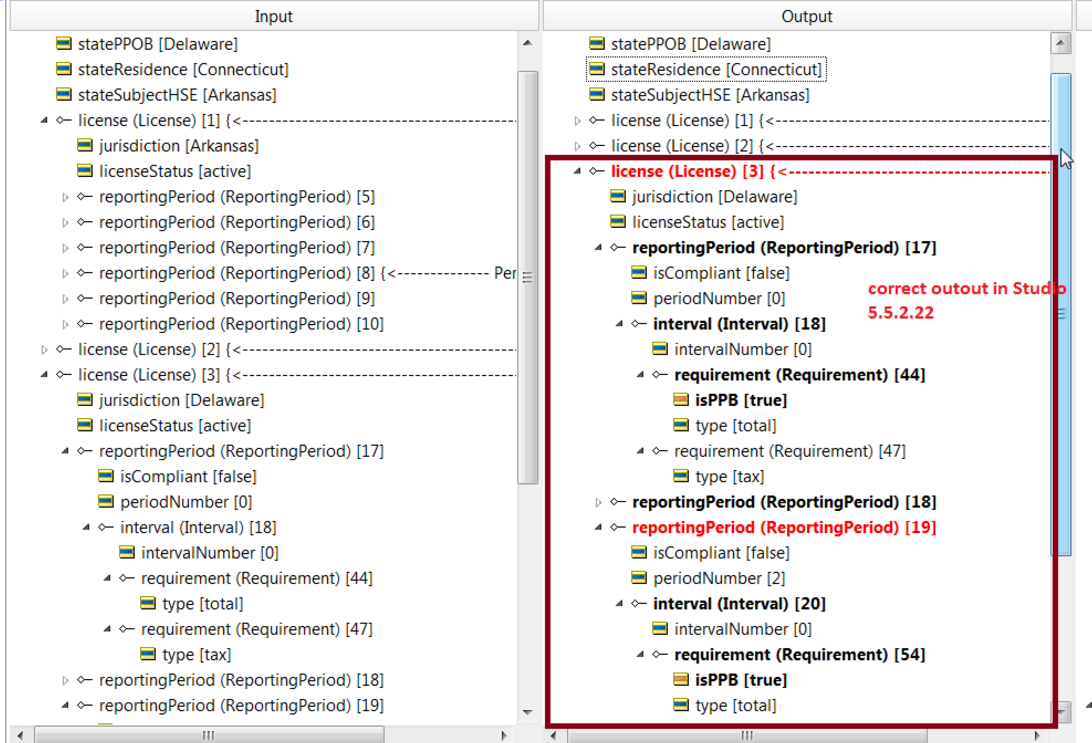Select requirement (Requirement) [54] in Output
Screen dimensions: 1092x743
point(800,655)
